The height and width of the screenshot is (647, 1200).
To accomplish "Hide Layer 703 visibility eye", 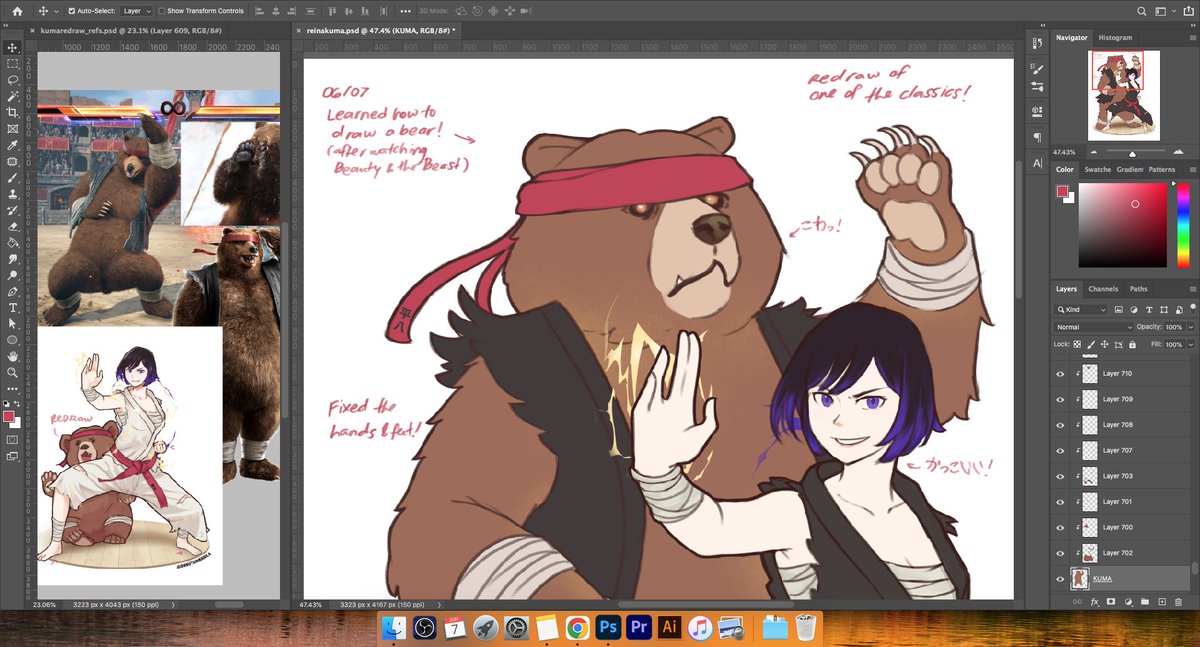I will coord(1060,476).
